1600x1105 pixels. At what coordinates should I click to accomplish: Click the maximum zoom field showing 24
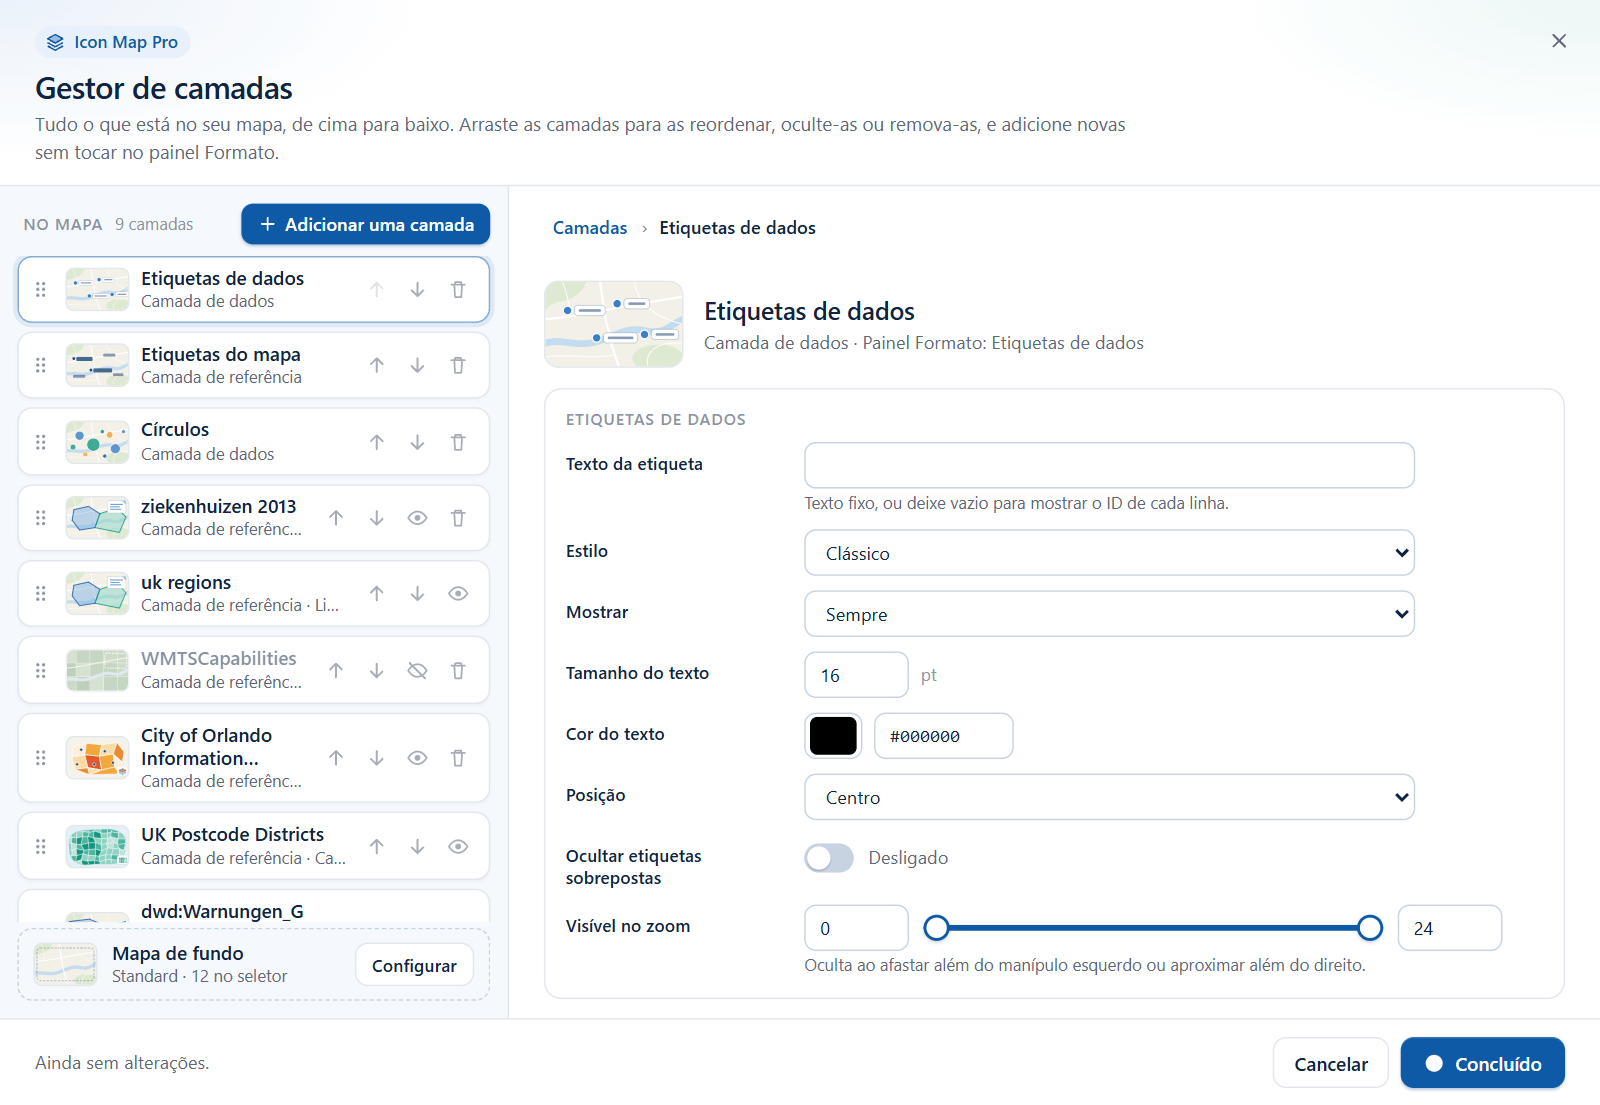pos(1449,928)
